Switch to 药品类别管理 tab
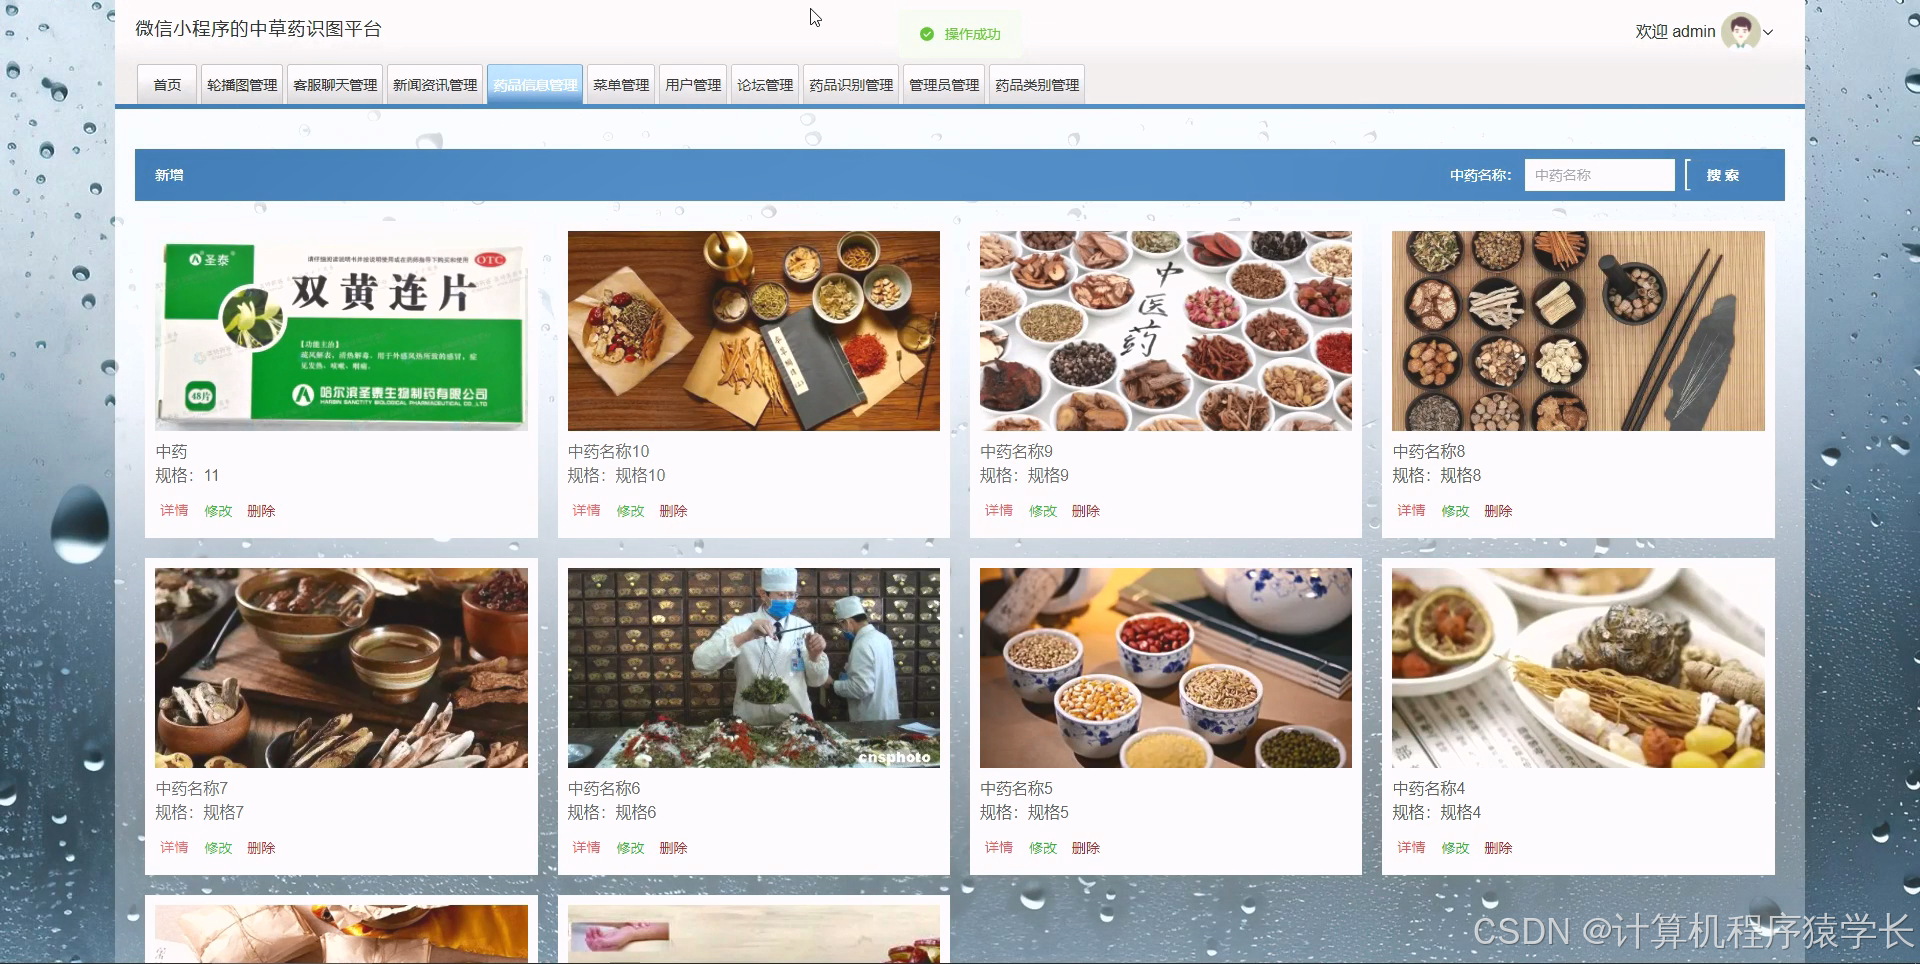The image size is (1920, 964). [1037, 85]
